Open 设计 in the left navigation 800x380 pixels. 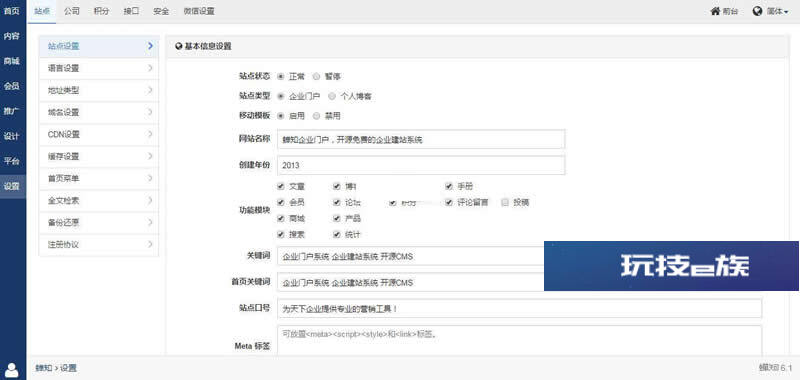point(12,136)
